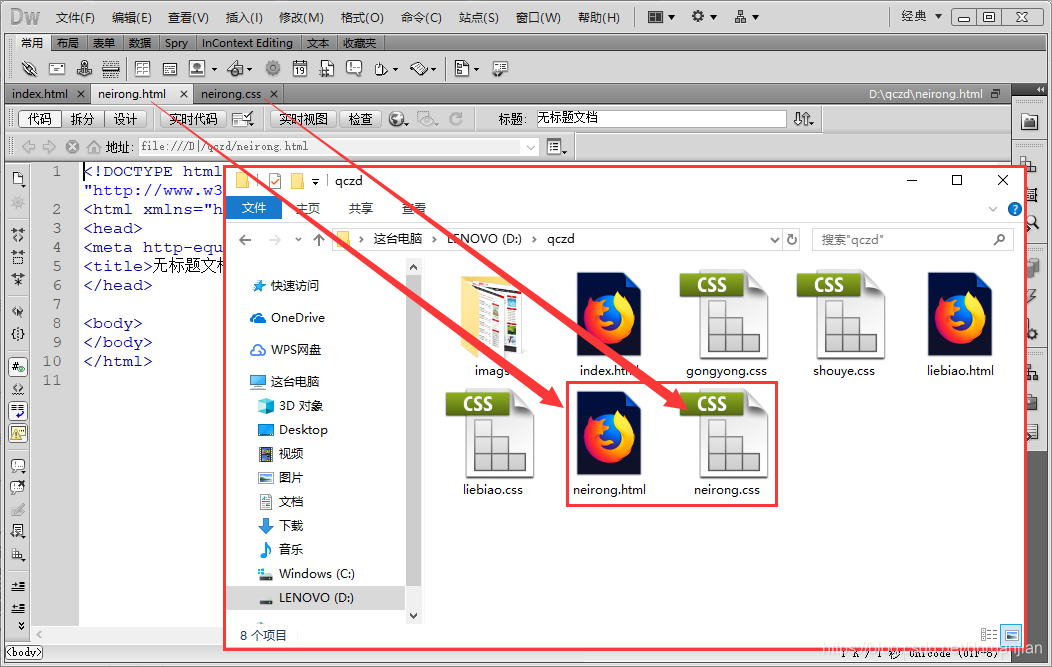This screenshot has height=667, width=1052.
Task: Go to home address icon
Action: point(94,146)
